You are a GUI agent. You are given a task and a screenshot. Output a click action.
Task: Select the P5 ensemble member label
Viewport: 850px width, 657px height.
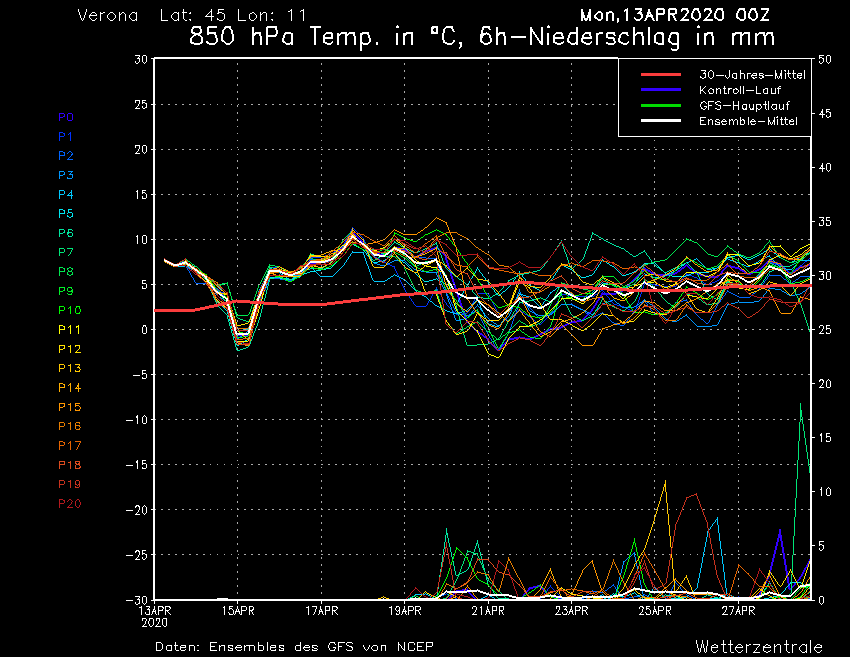66,214
